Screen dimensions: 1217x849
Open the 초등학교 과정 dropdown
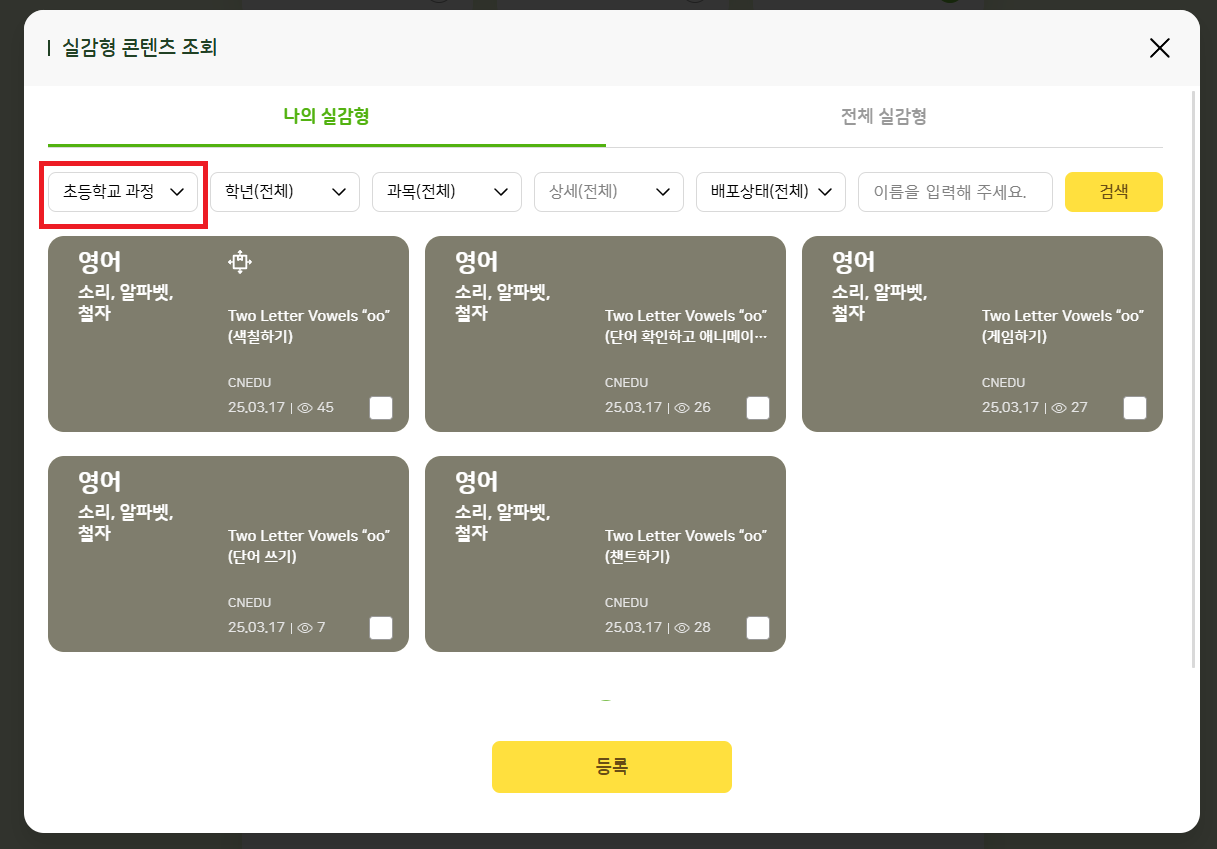tap(123, 192)
